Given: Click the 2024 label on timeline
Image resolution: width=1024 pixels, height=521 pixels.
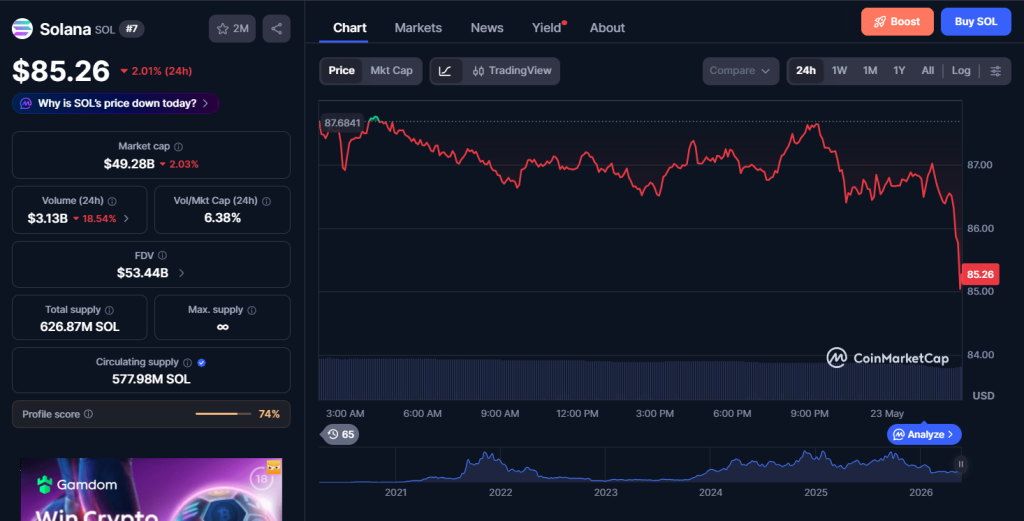Looking at the screenshot, I should 711,492.
